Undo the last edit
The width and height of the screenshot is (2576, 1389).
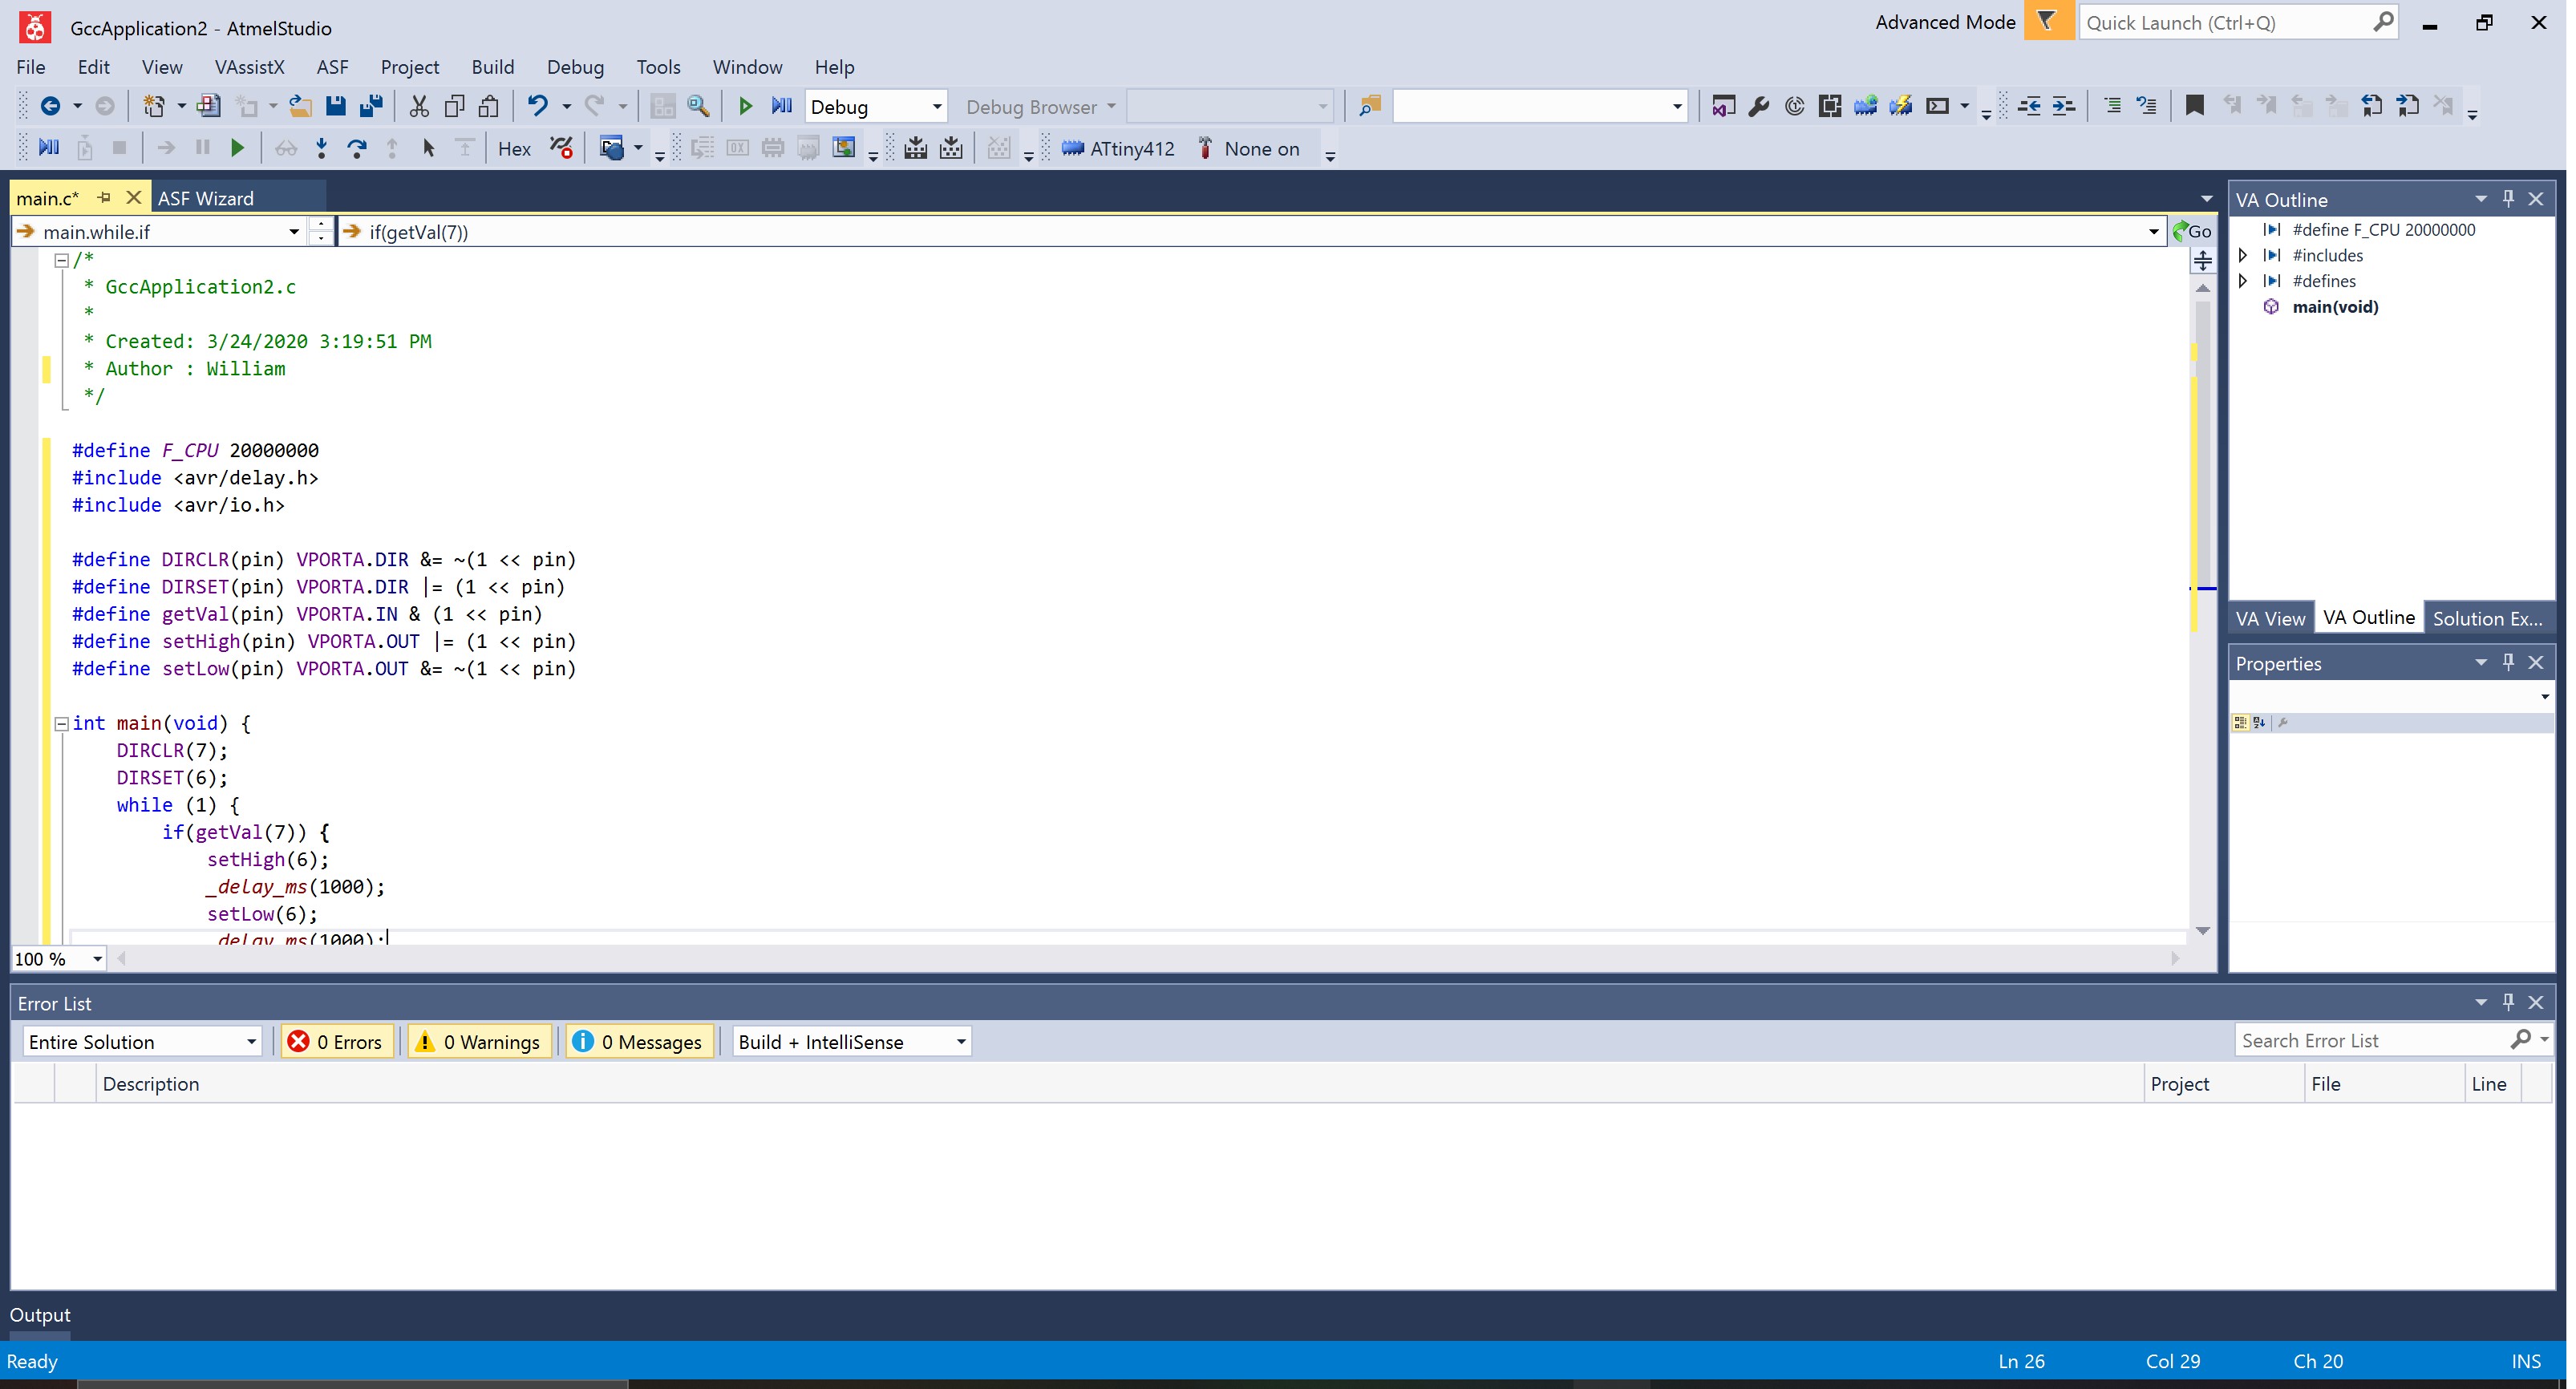538,105
